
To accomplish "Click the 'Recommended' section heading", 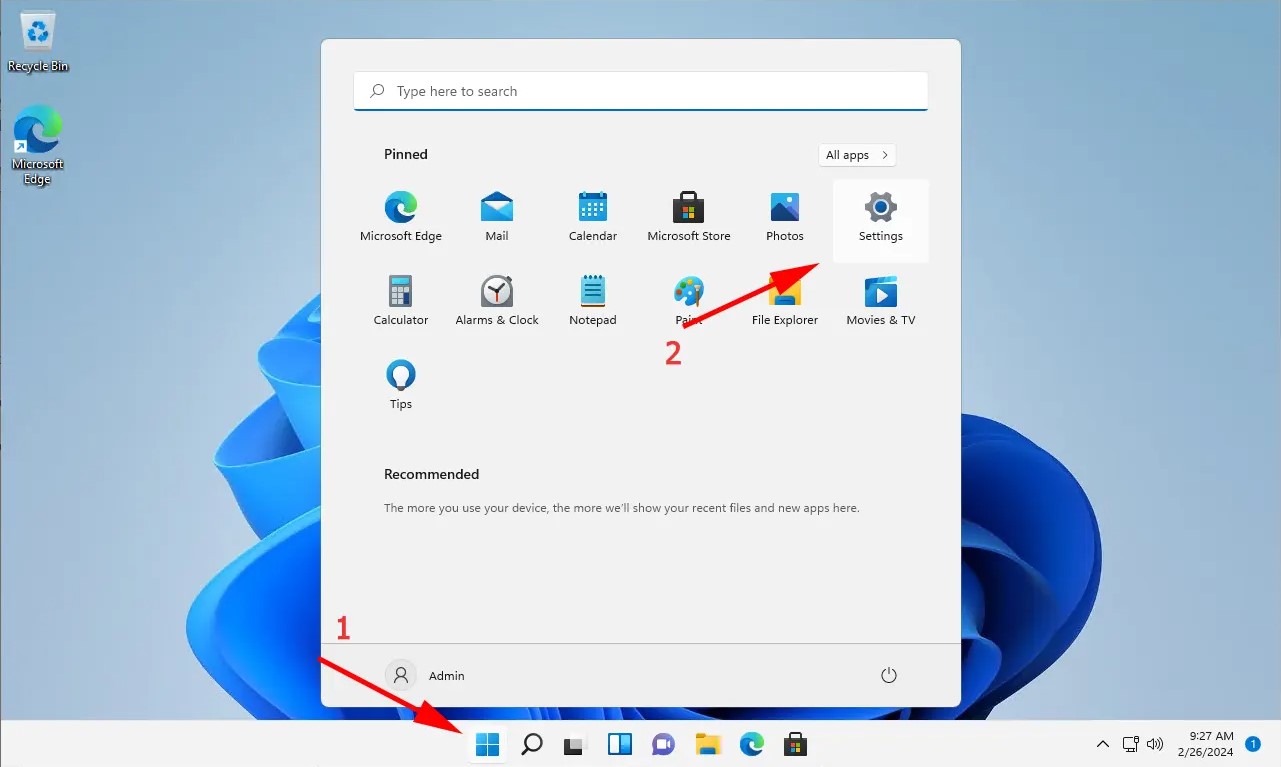I will click(432, 474).
